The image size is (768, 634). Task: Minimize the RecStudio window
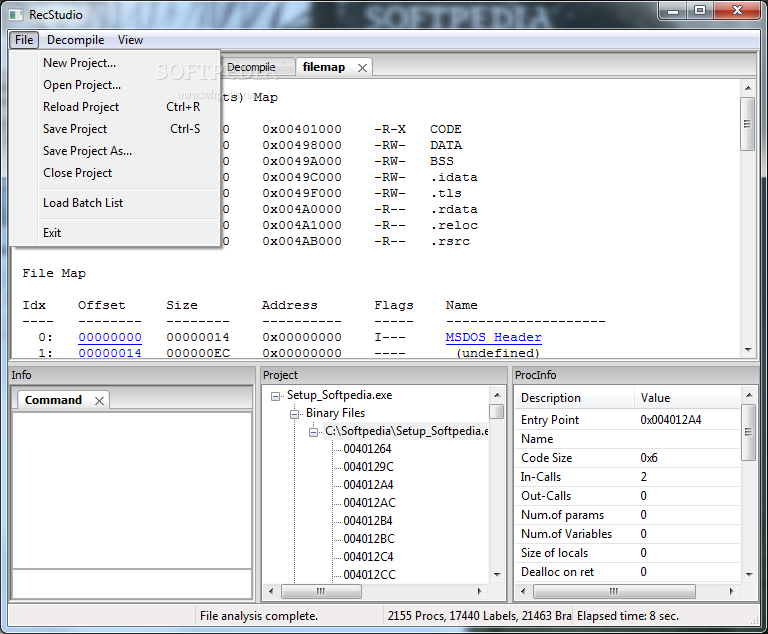673,11
